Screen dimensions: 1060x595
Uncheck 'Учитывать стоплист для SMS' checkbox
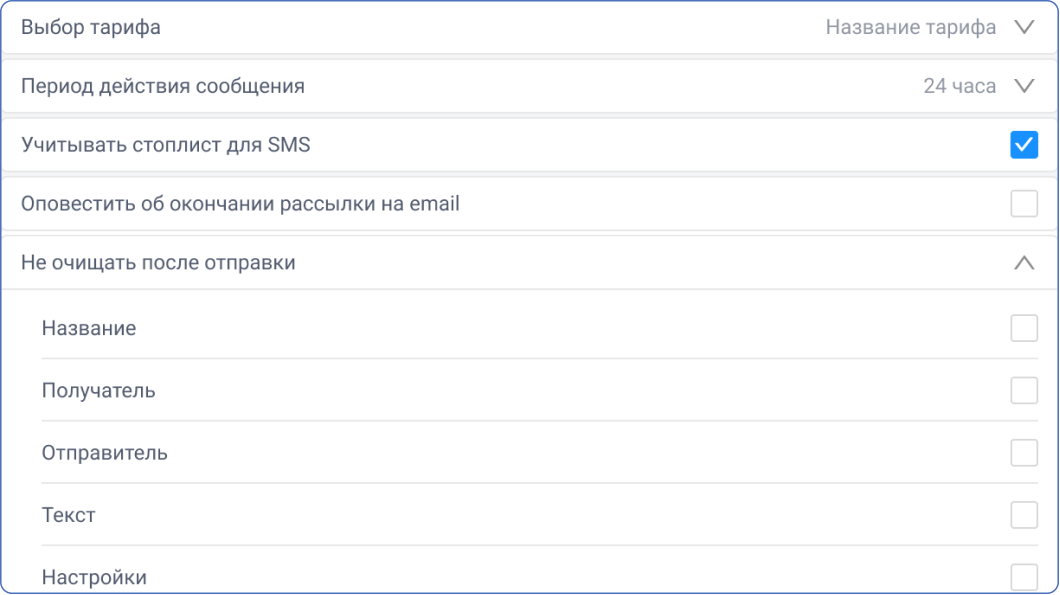tap(1024, 145)
